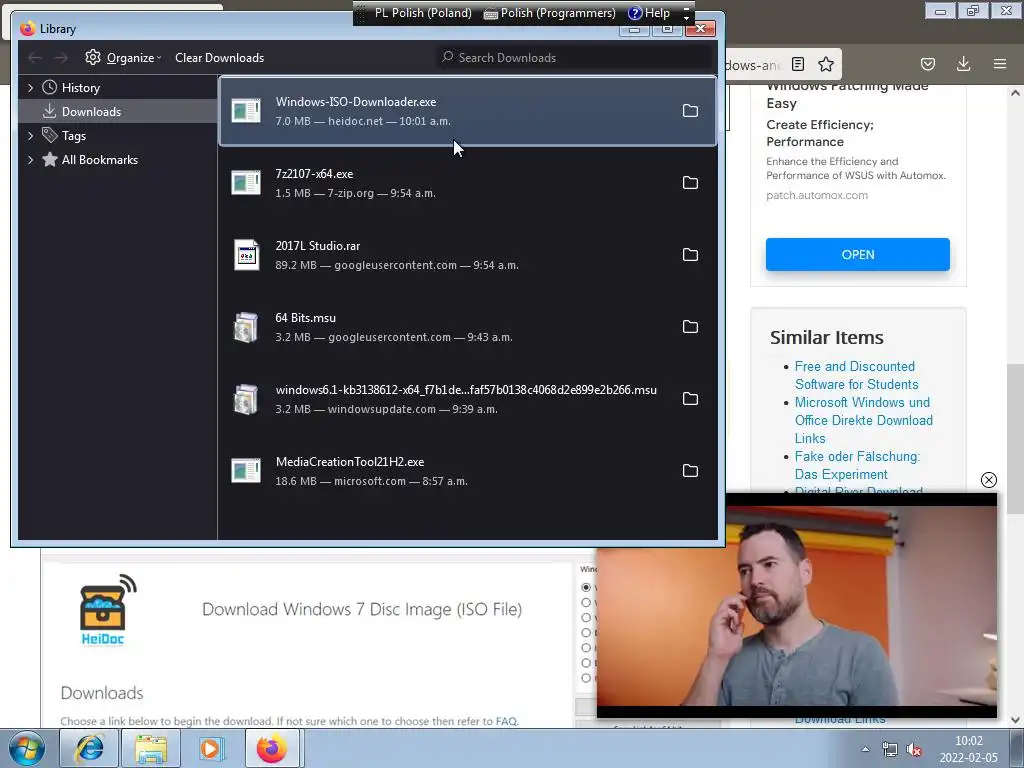
Task: Expand the History tree item
Action: pyautogui.click(x=31, y=88)
